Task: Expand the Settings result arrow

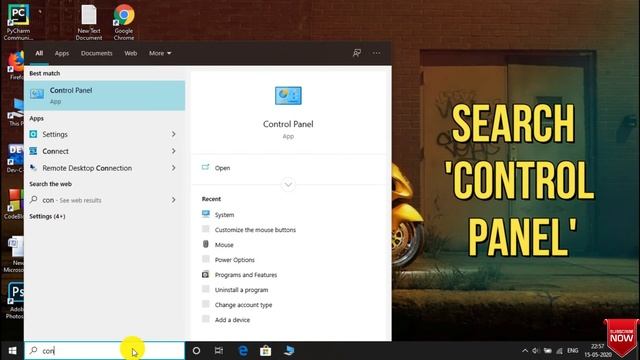Action: [173, 134]
